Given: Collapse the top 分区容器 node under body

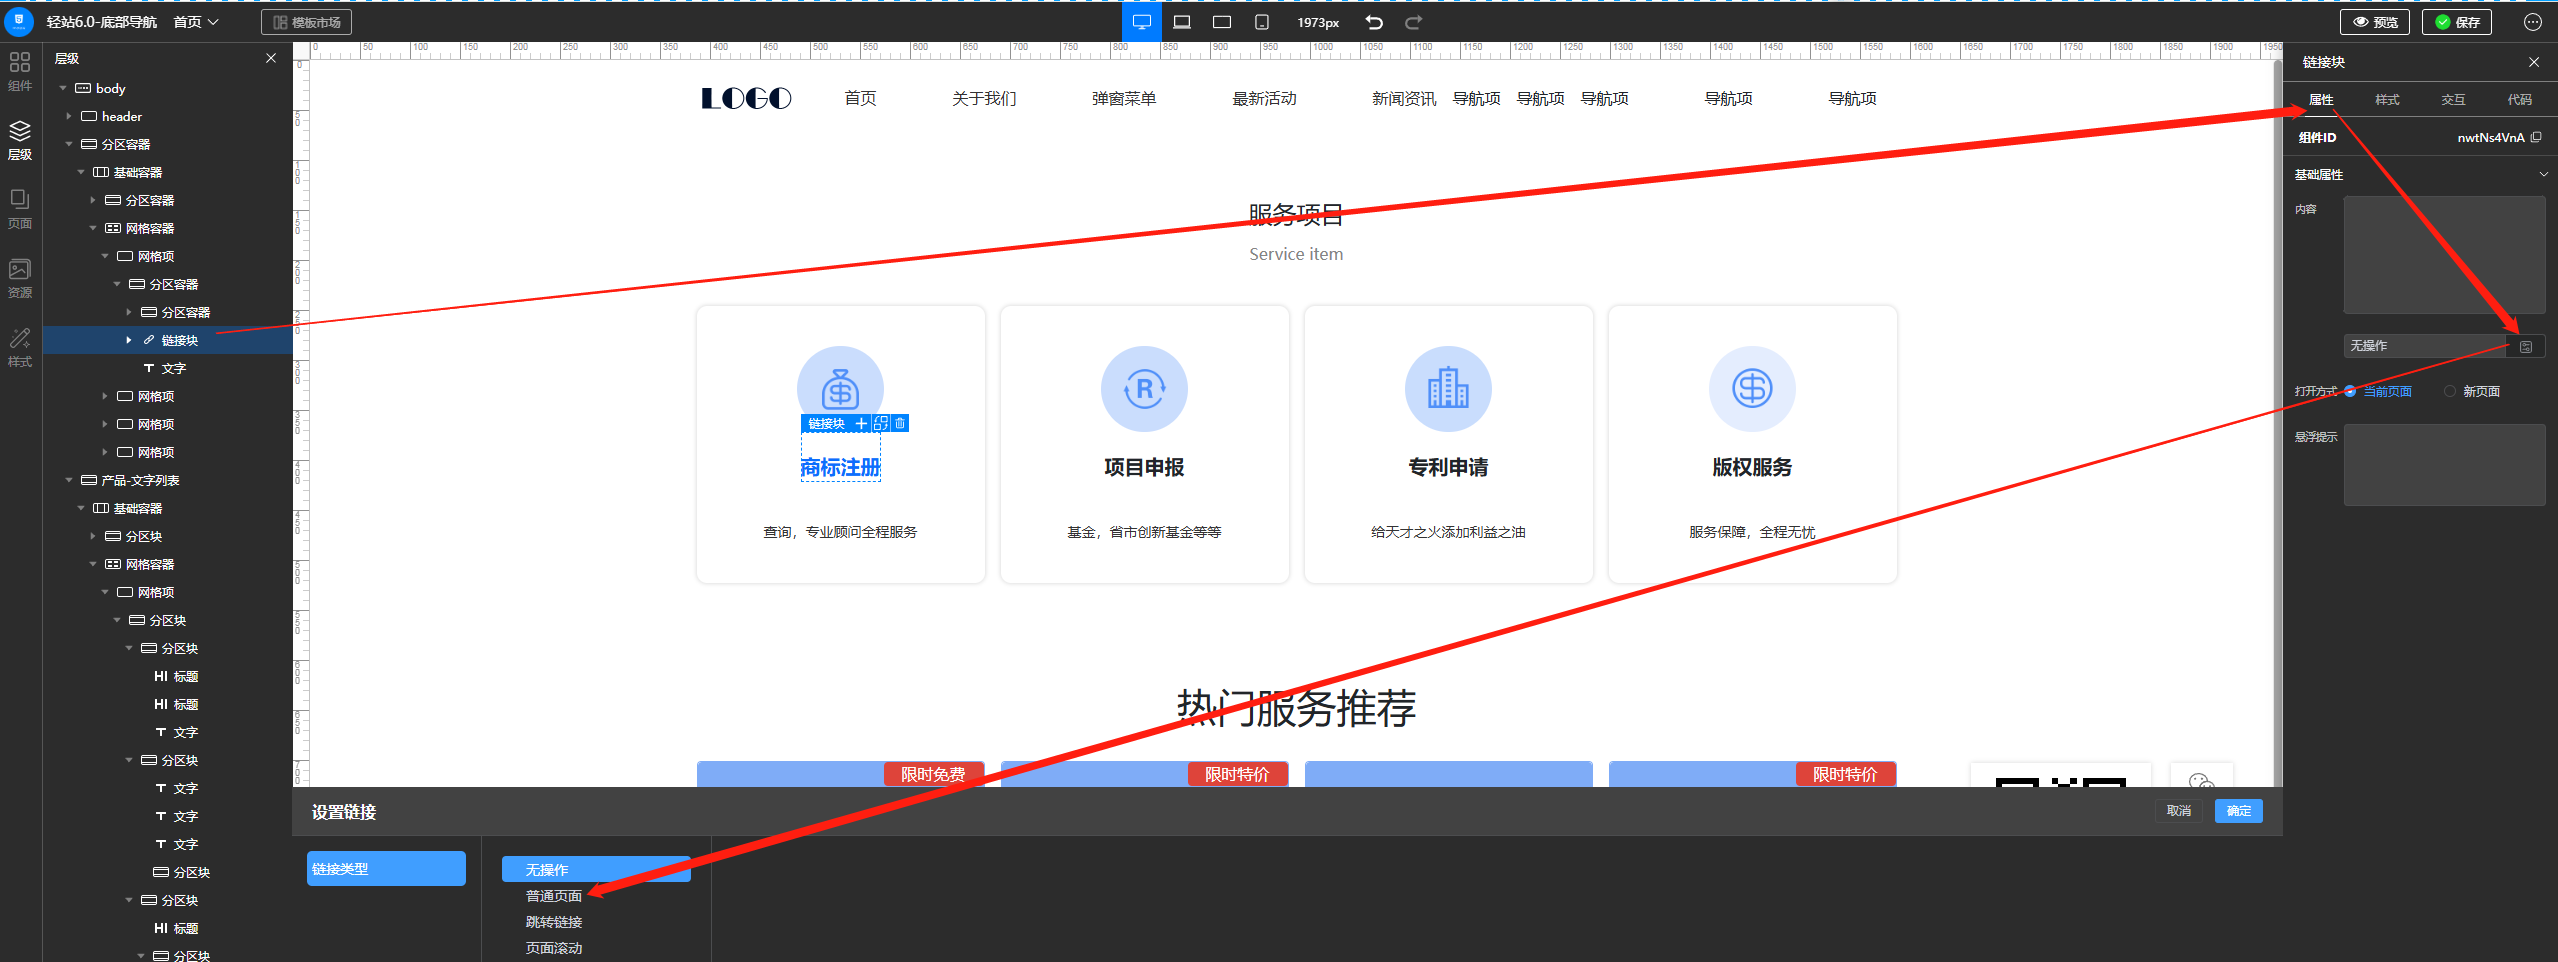Looking at the screenshot, I should (x=69, y=144).
